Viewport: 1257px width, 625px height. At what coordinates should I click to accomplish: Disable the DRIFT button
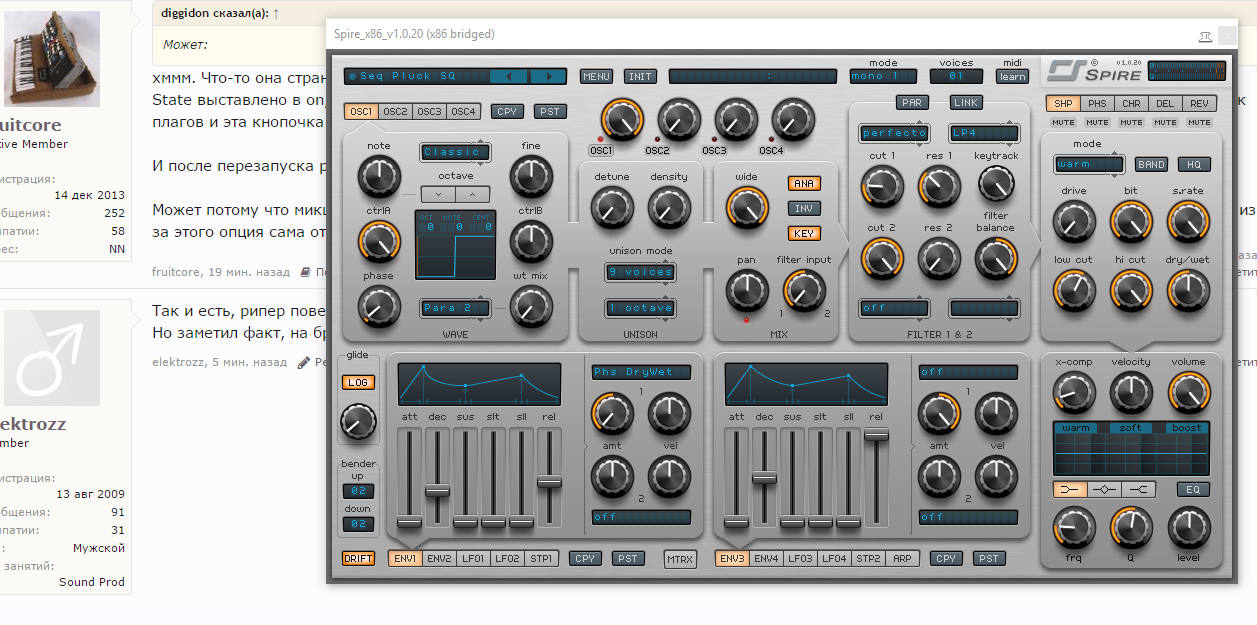click(x=358, y=558)
